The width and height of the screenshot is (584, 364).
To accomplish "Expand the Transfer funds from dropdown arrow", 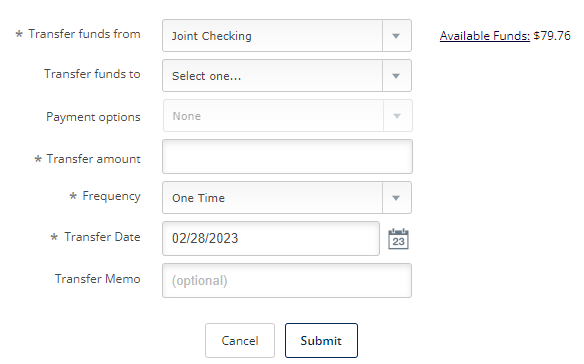I will point(396,36).
